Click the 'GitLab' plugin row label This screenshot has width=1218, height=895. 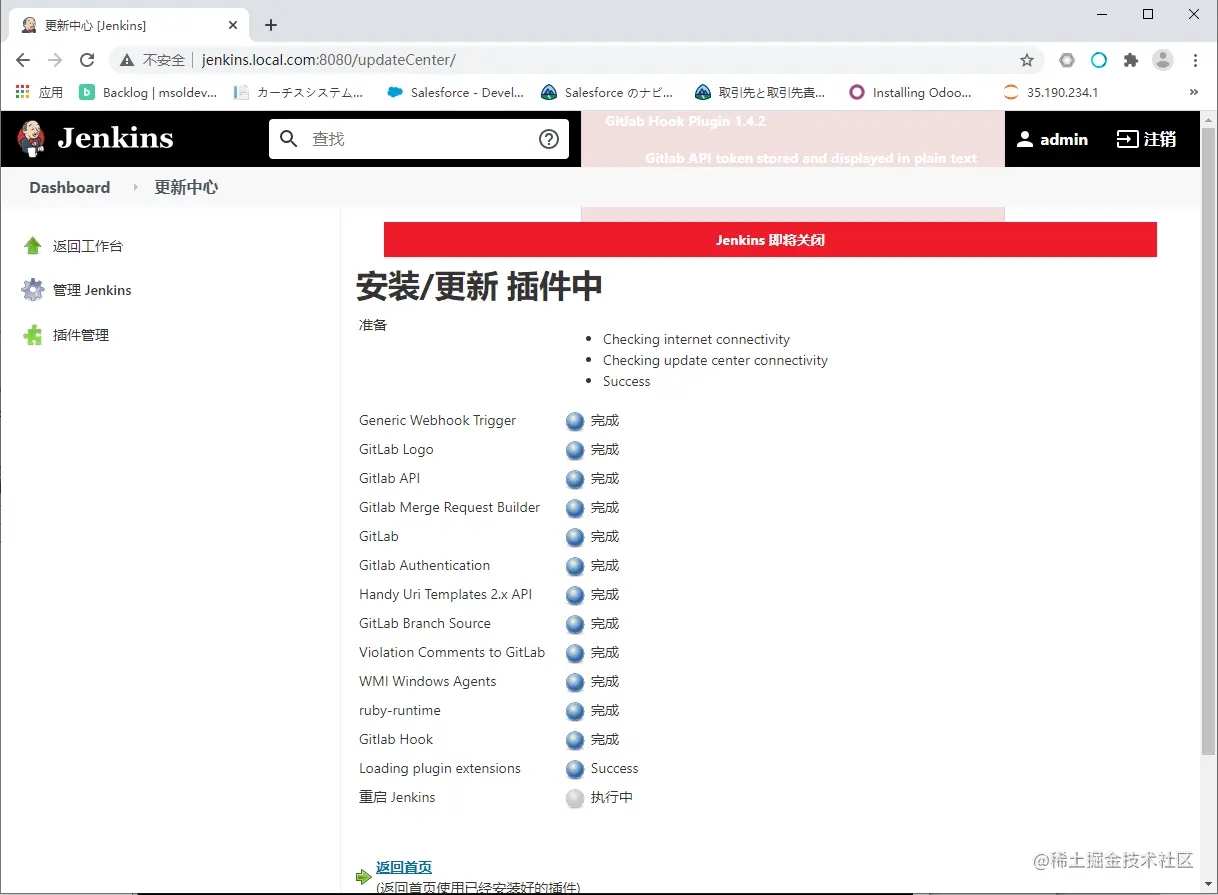[x=379, y=537]
